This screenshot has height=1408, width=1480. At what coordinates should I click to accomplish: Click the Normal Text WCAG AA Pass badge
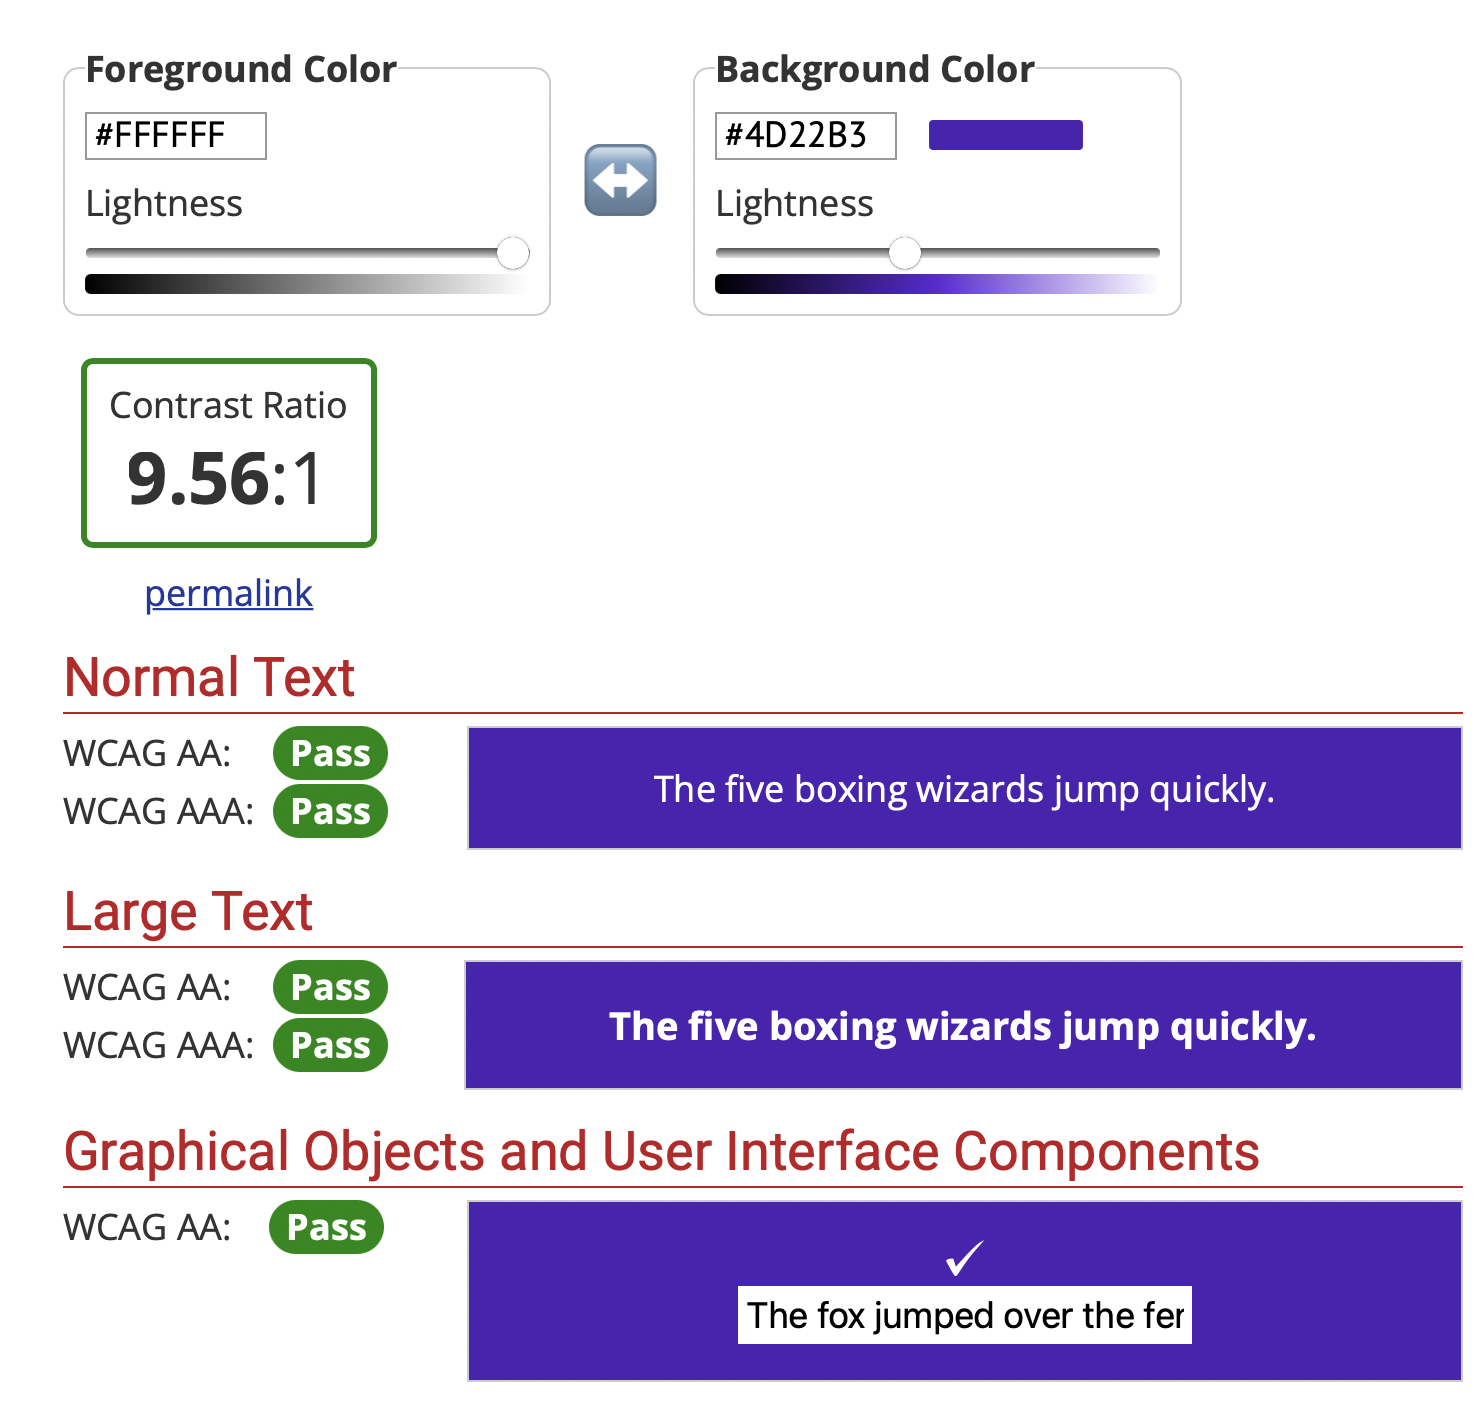[x=330, y=753]
